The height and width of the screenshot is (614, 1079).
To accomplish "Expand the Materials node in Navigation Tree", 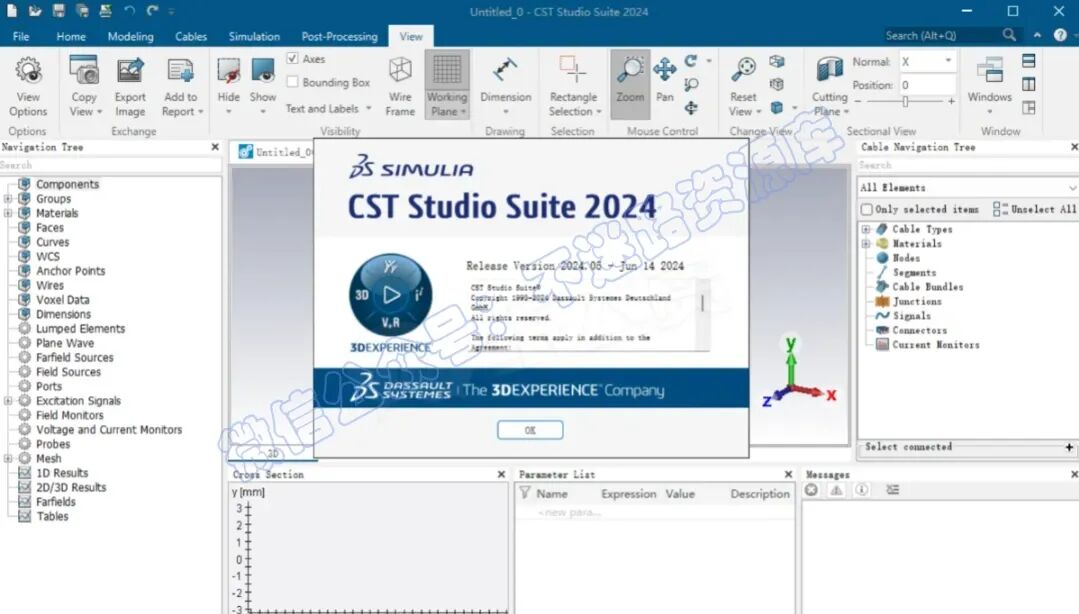I will coord(8,213).
